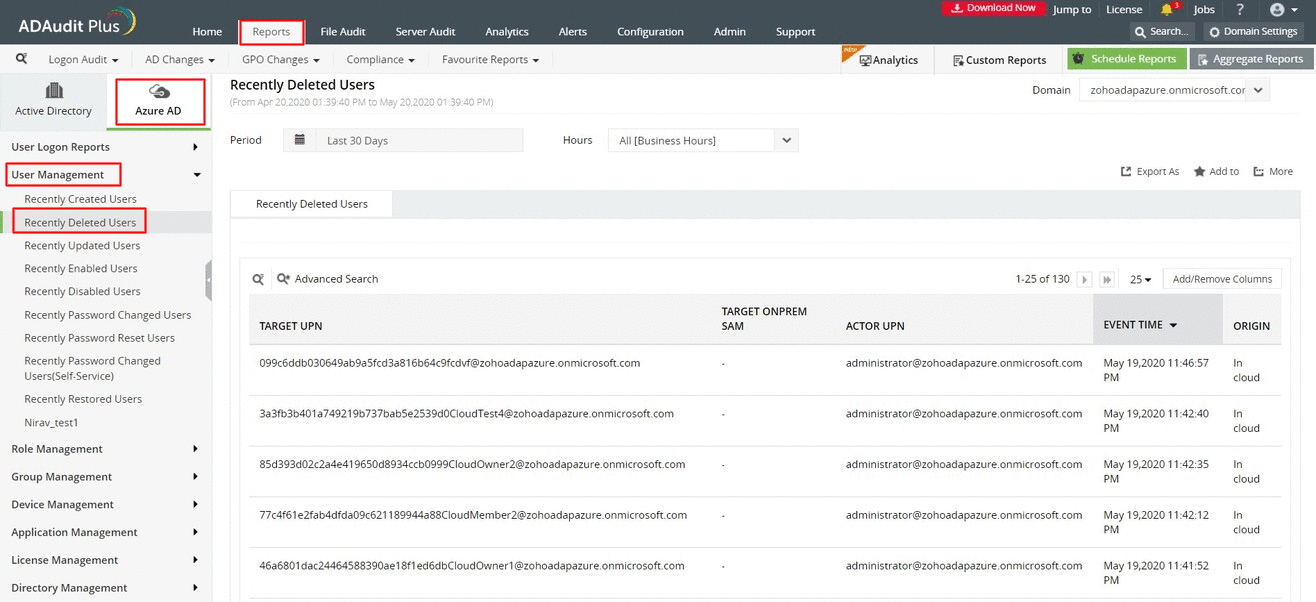Open the More options menu
The height and width of the screenshot is (602, 1316).
[x=1273, y=172]
